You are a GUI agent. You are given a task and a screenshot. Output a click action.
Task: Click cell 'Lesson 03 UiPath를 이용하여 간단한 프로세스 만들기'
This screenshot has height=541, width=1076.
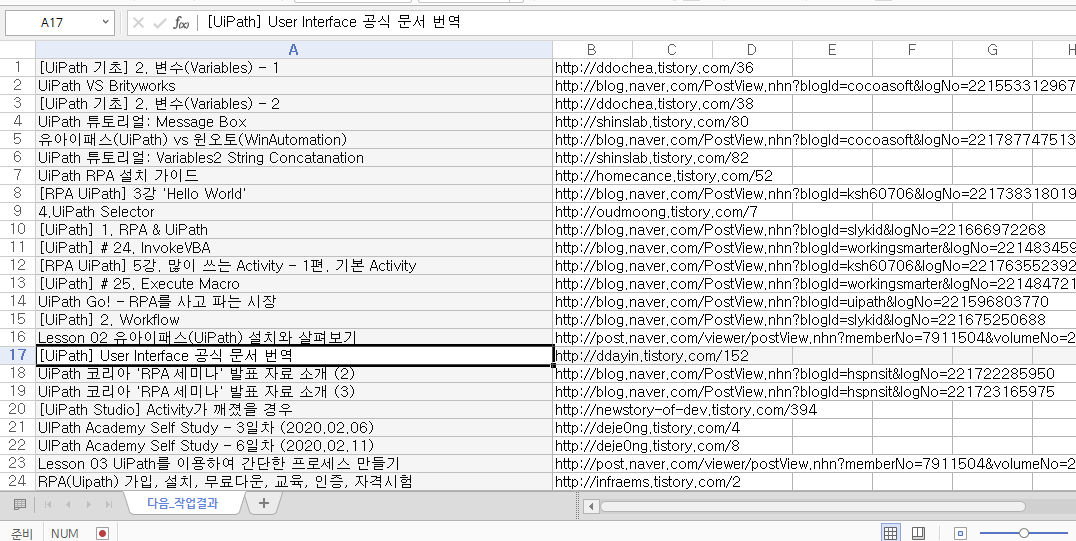point(294,463)
